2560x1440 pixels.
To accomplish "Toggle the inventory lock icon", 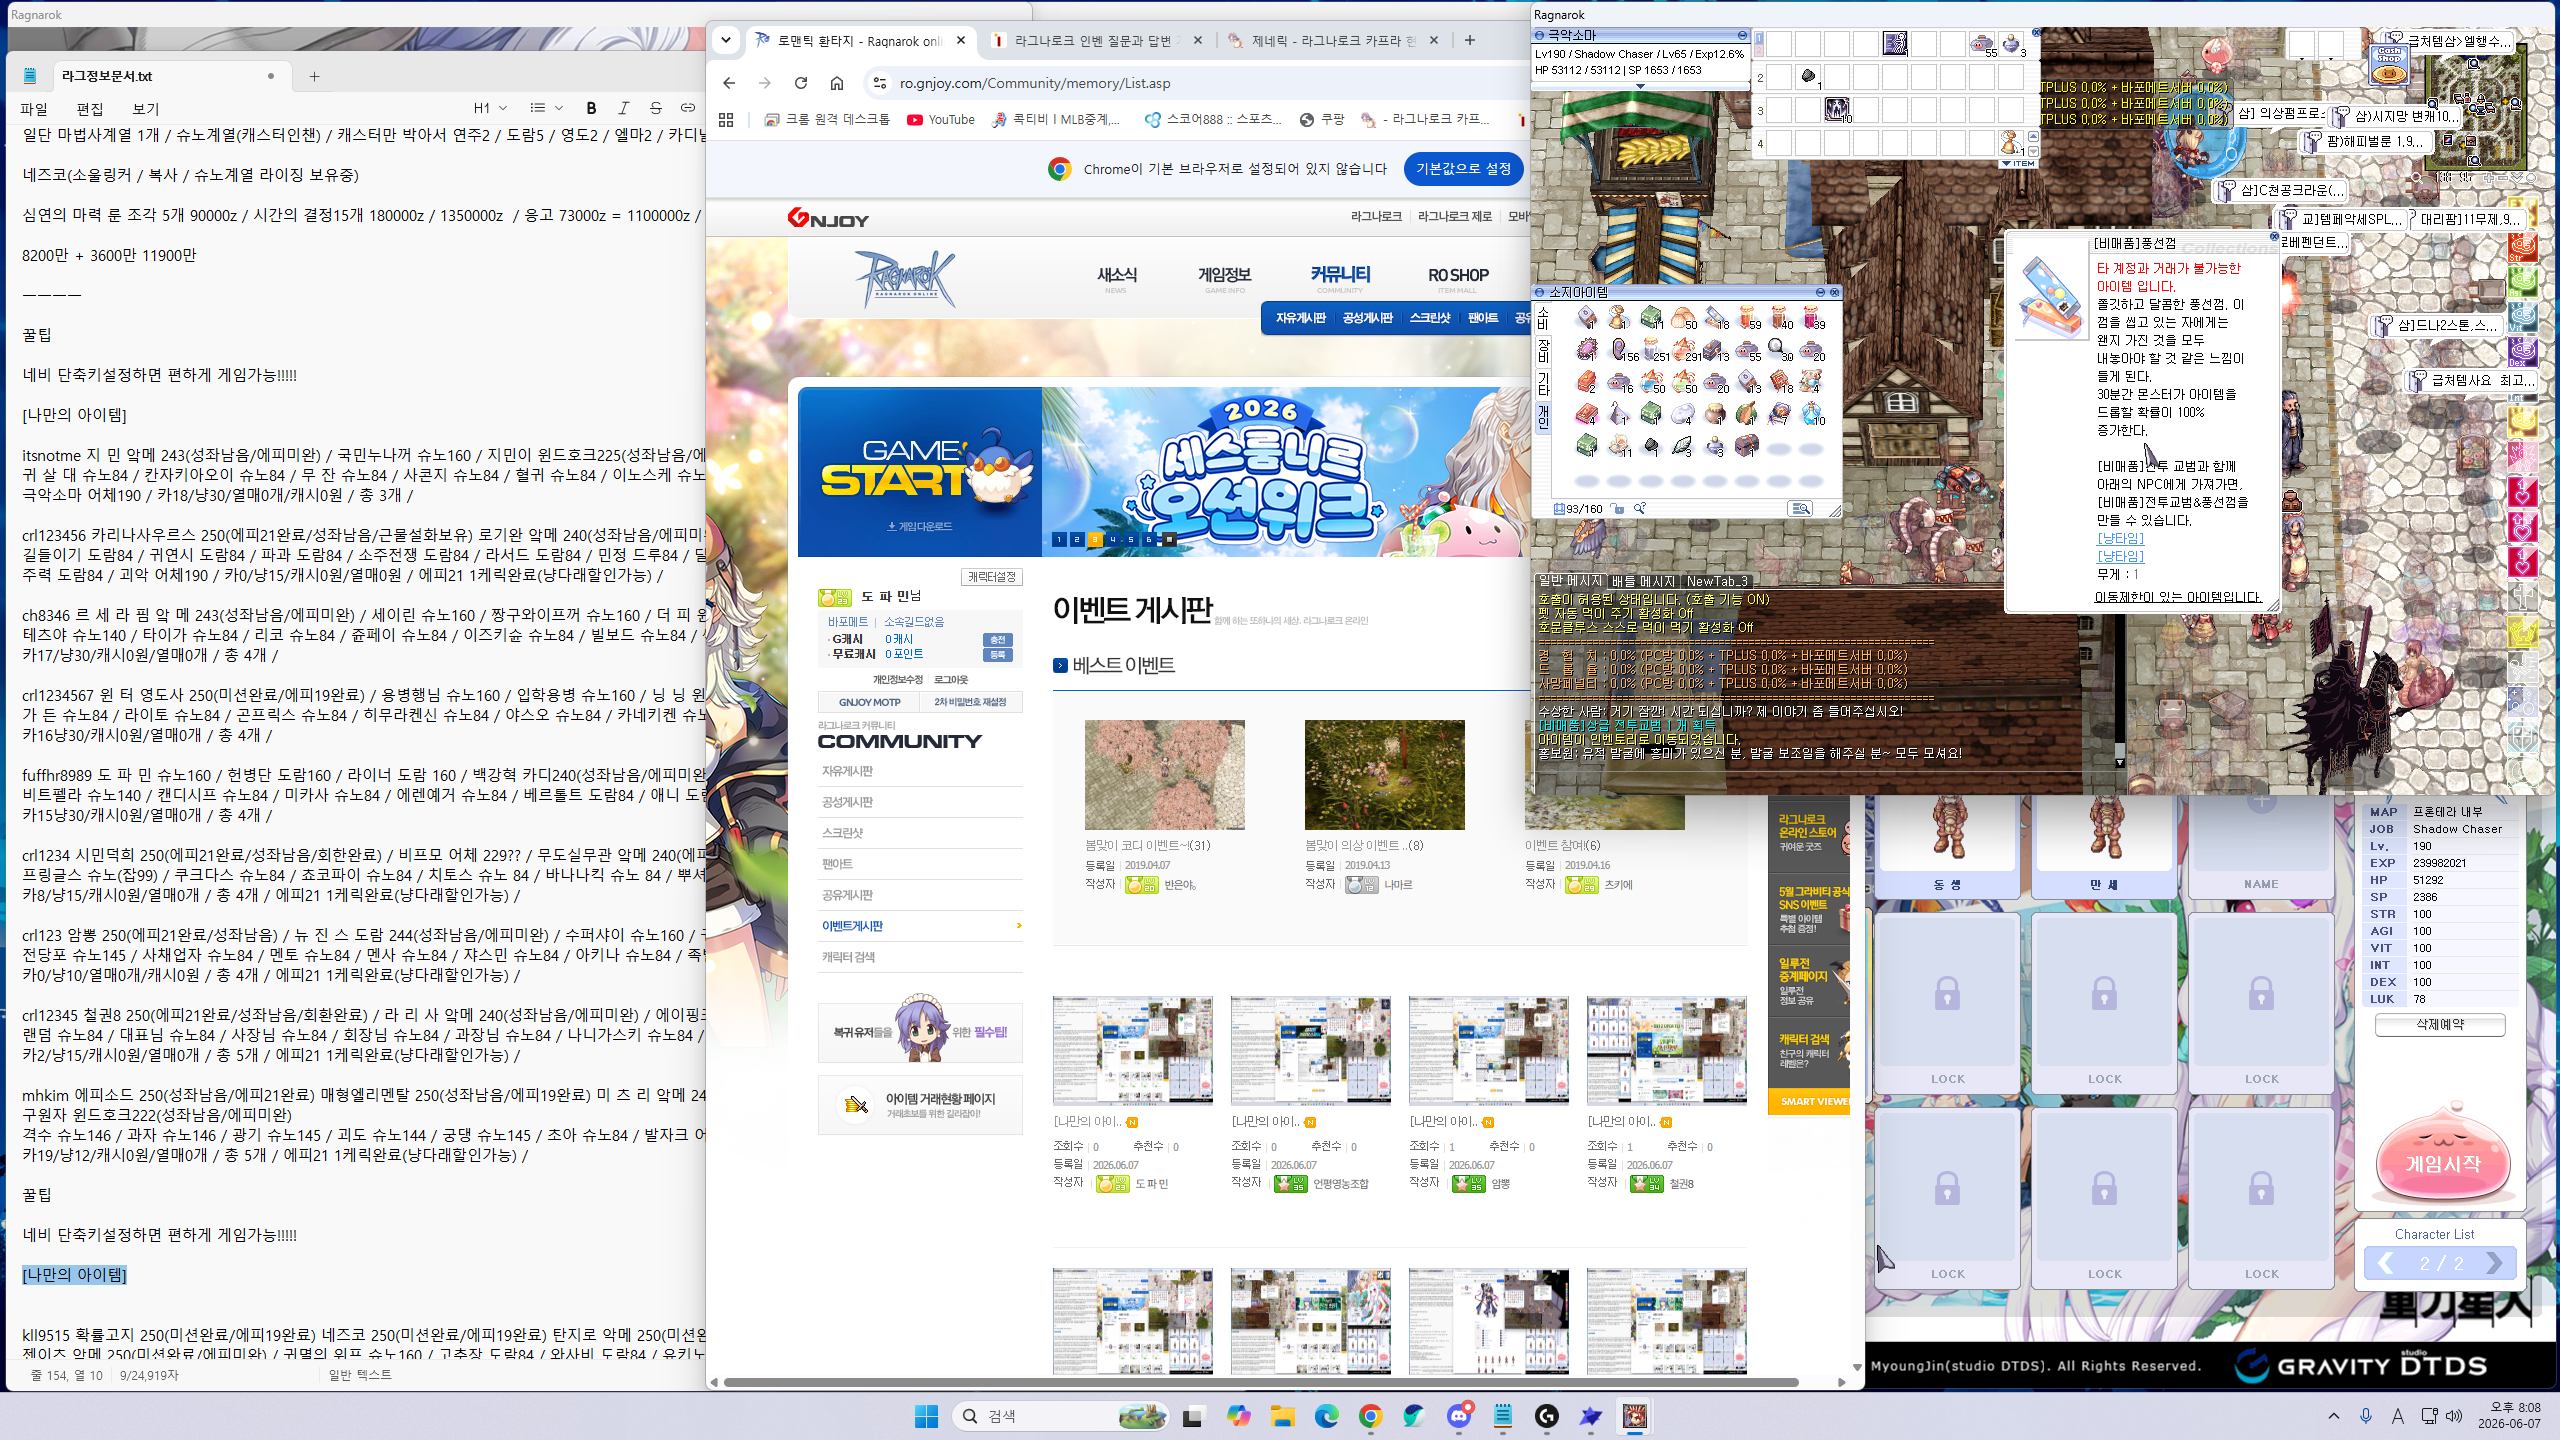I will pyautogui.click(x=1617, y=508).
